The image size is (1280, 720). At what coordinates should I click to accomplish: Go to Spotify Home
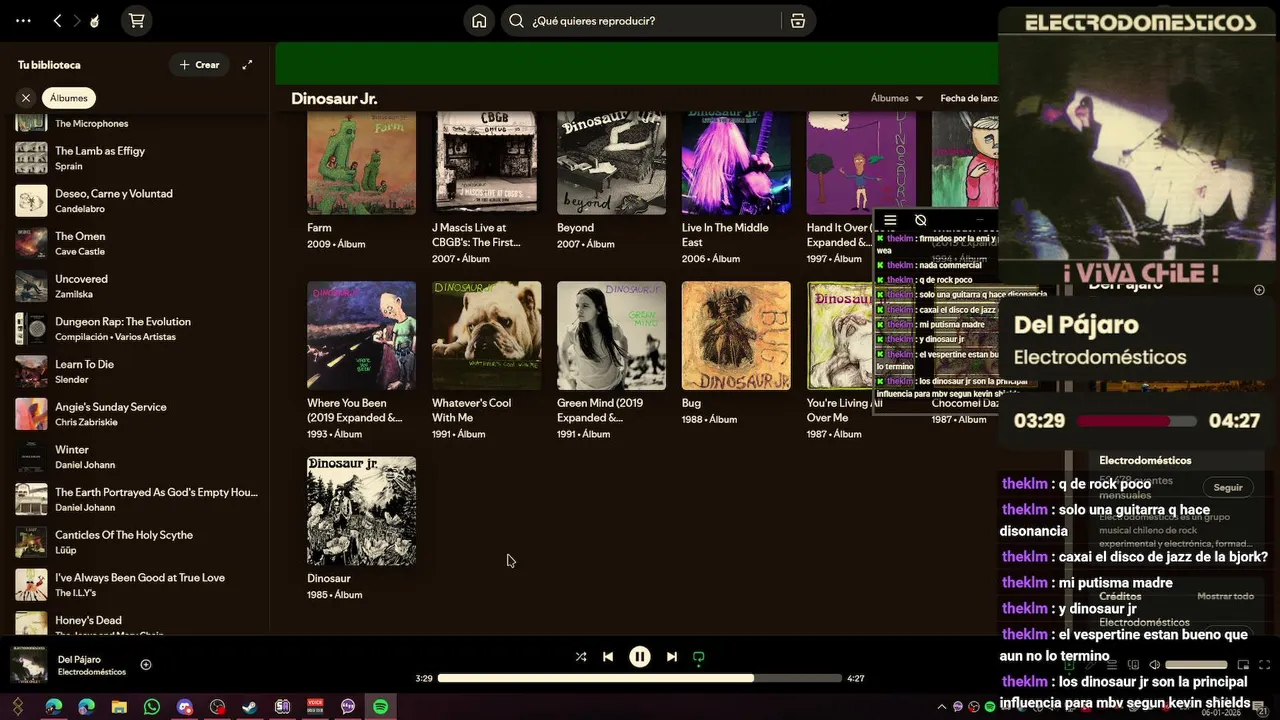point(479,20)
